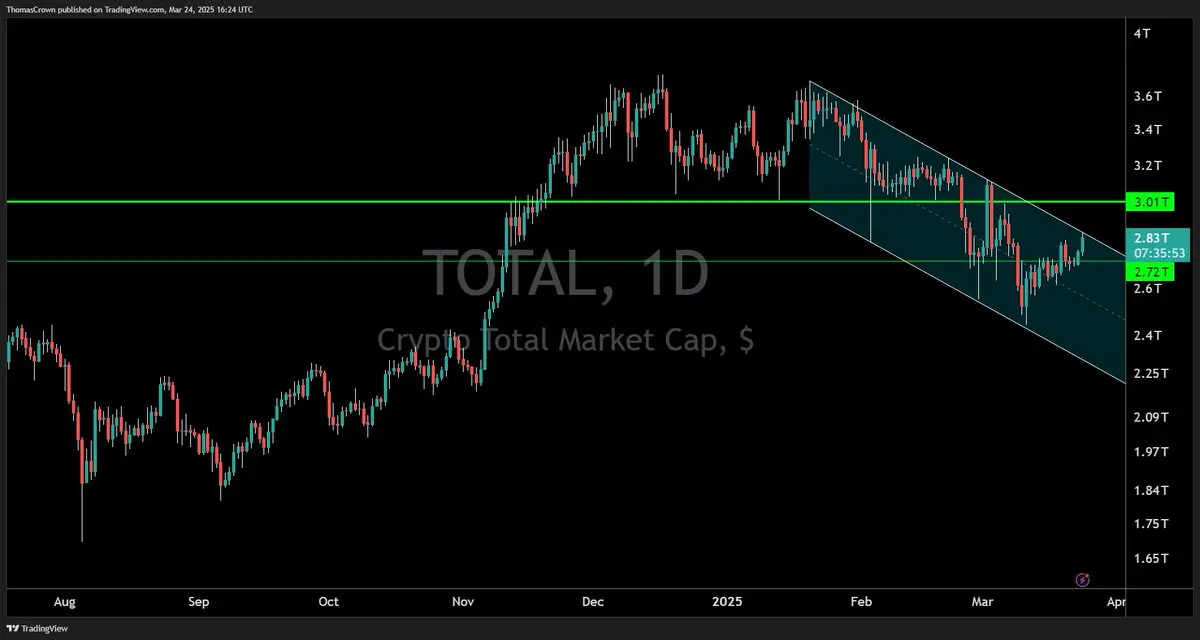1200x640 pixels.
Task: Click the Feb label on time axis
Action: coord(861,602)
